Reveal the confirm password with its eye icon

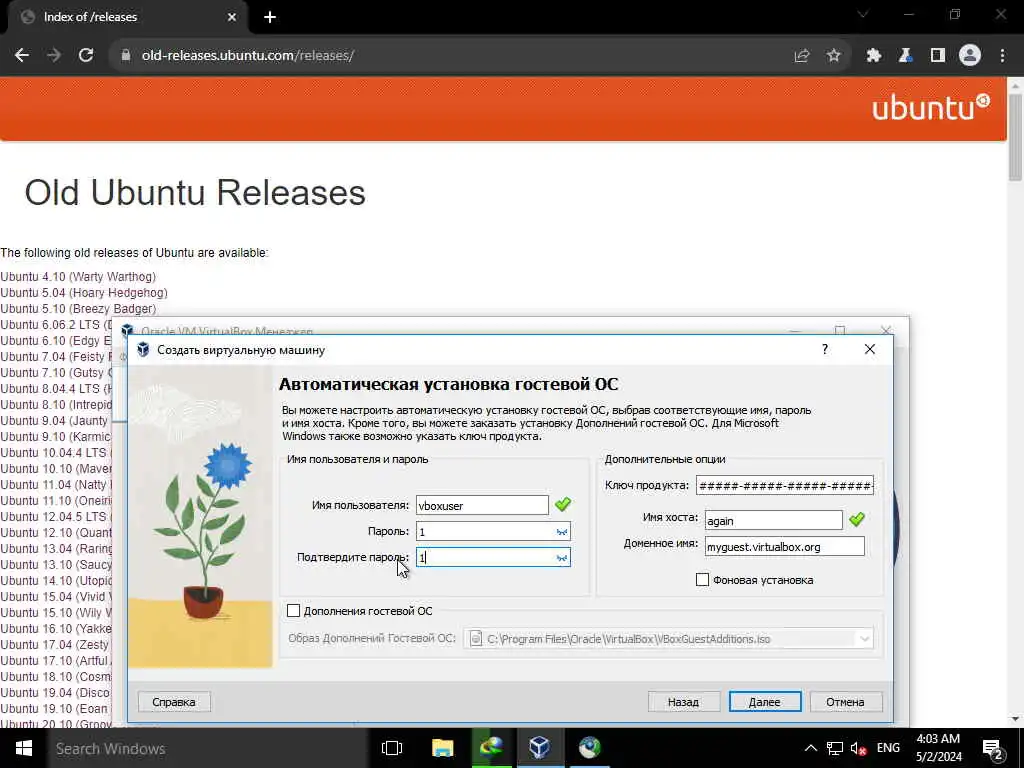562,558
